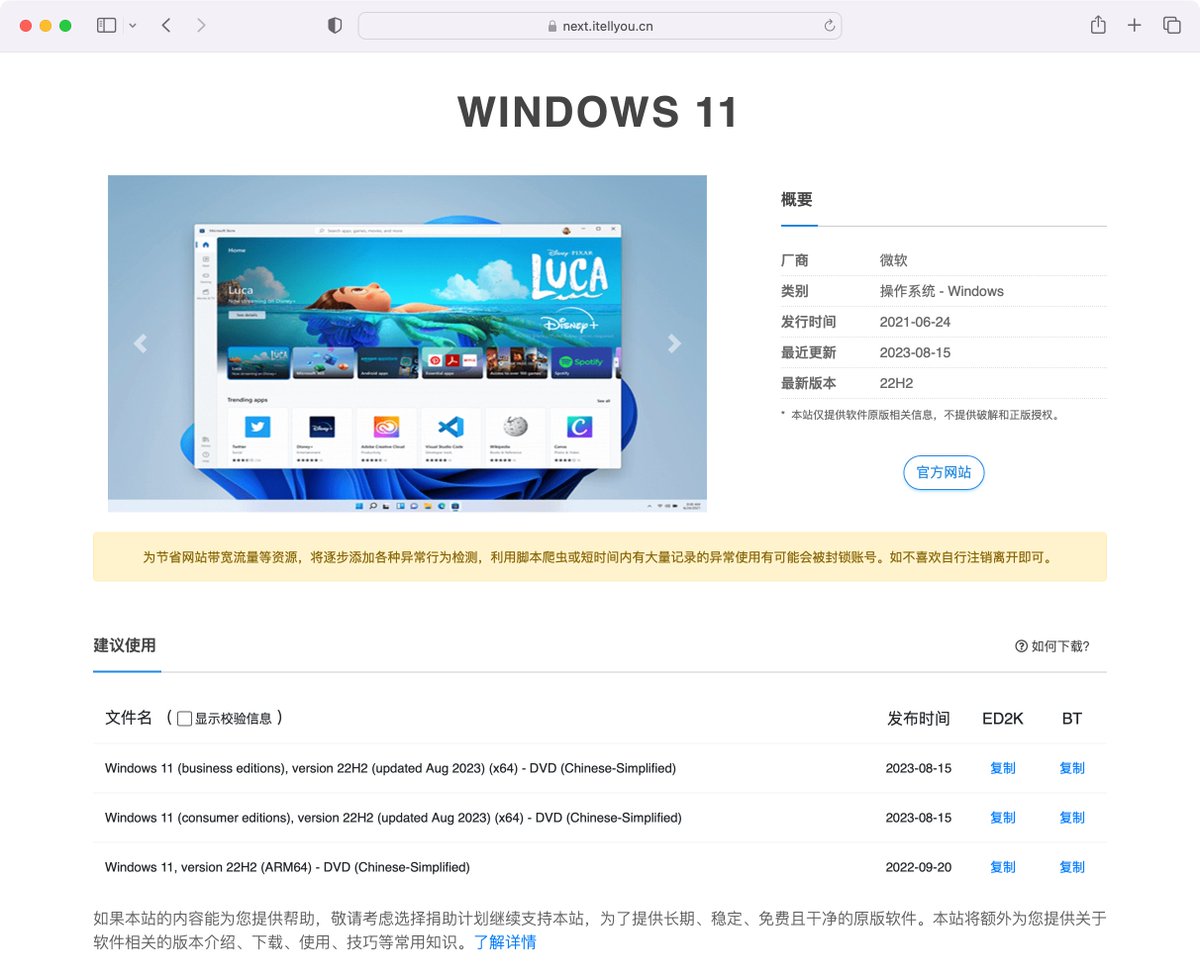Click the lock icon in address bar
Image resolution: width=1200 pixels, height=978 pixels.
[552, 27]
